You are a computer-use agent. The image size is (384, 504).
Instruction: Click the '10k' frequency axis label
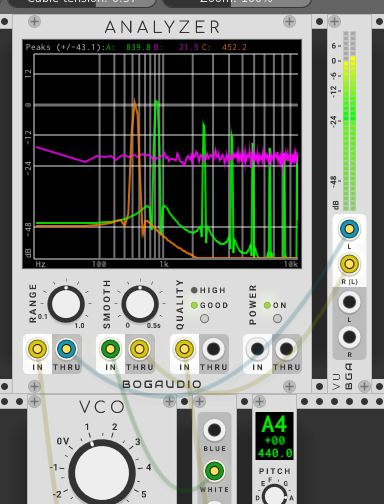(291, 264)
